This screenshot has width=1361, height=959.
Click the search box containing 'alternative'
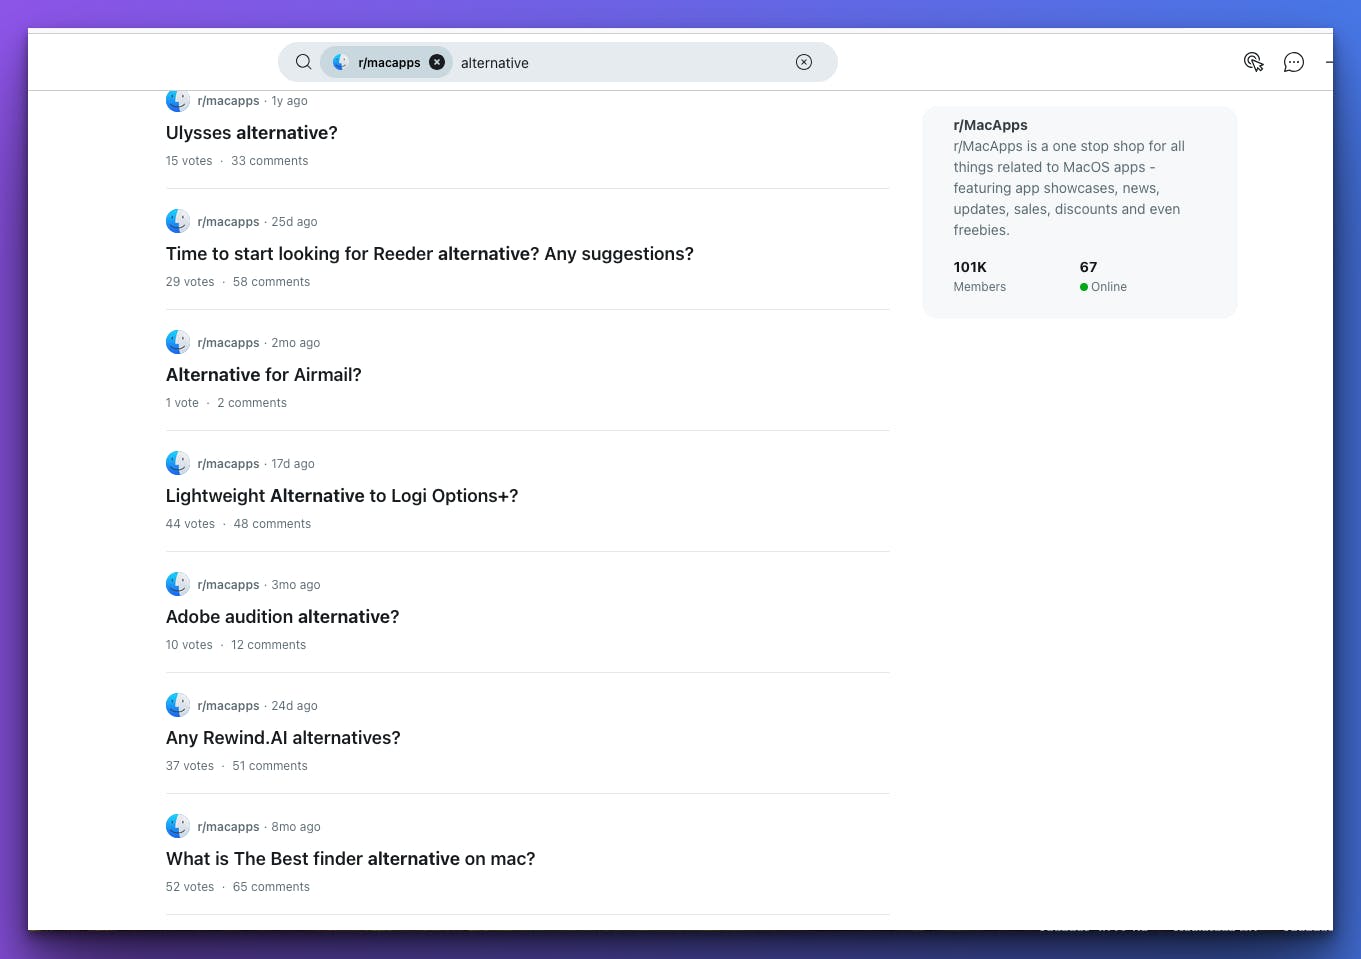tap(557, 62)
